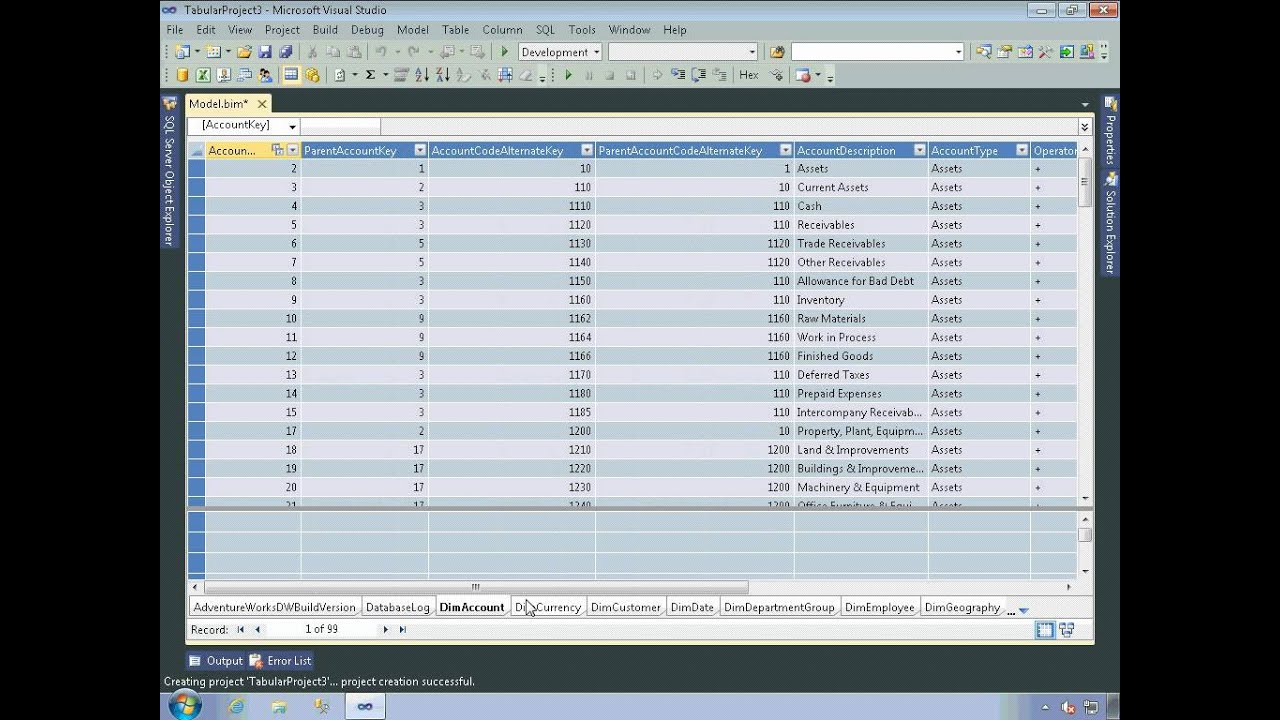1280x720 pixels.
Task: Open AccountDescription column filter dropdown
Action: pyautogui.click(x=920, y=151)
